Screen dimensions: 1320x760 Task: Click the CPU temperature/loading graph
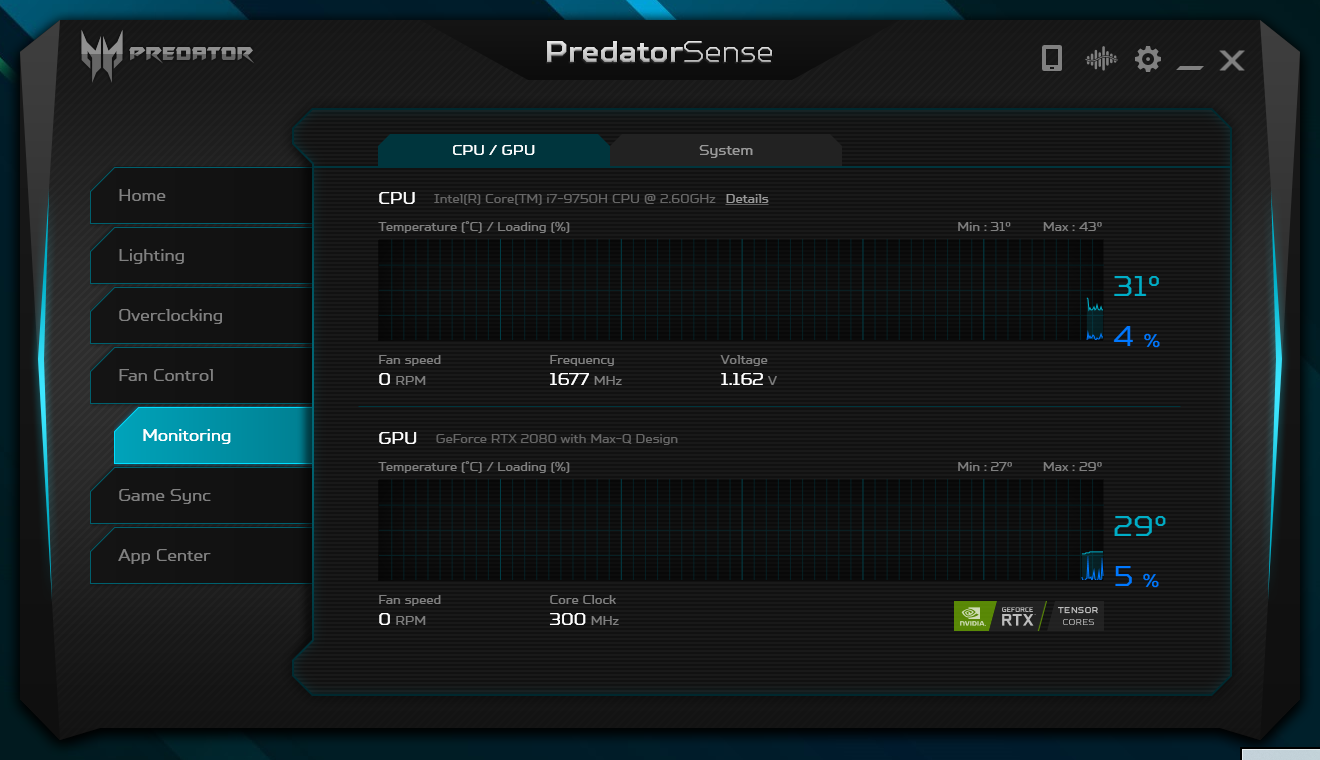(x=741, y=290)
